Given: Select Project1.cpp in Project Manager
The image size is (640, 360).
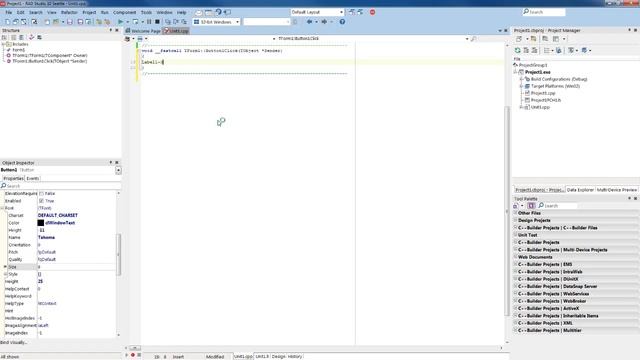Looking at the screenshot, I should tap(543, 93).
